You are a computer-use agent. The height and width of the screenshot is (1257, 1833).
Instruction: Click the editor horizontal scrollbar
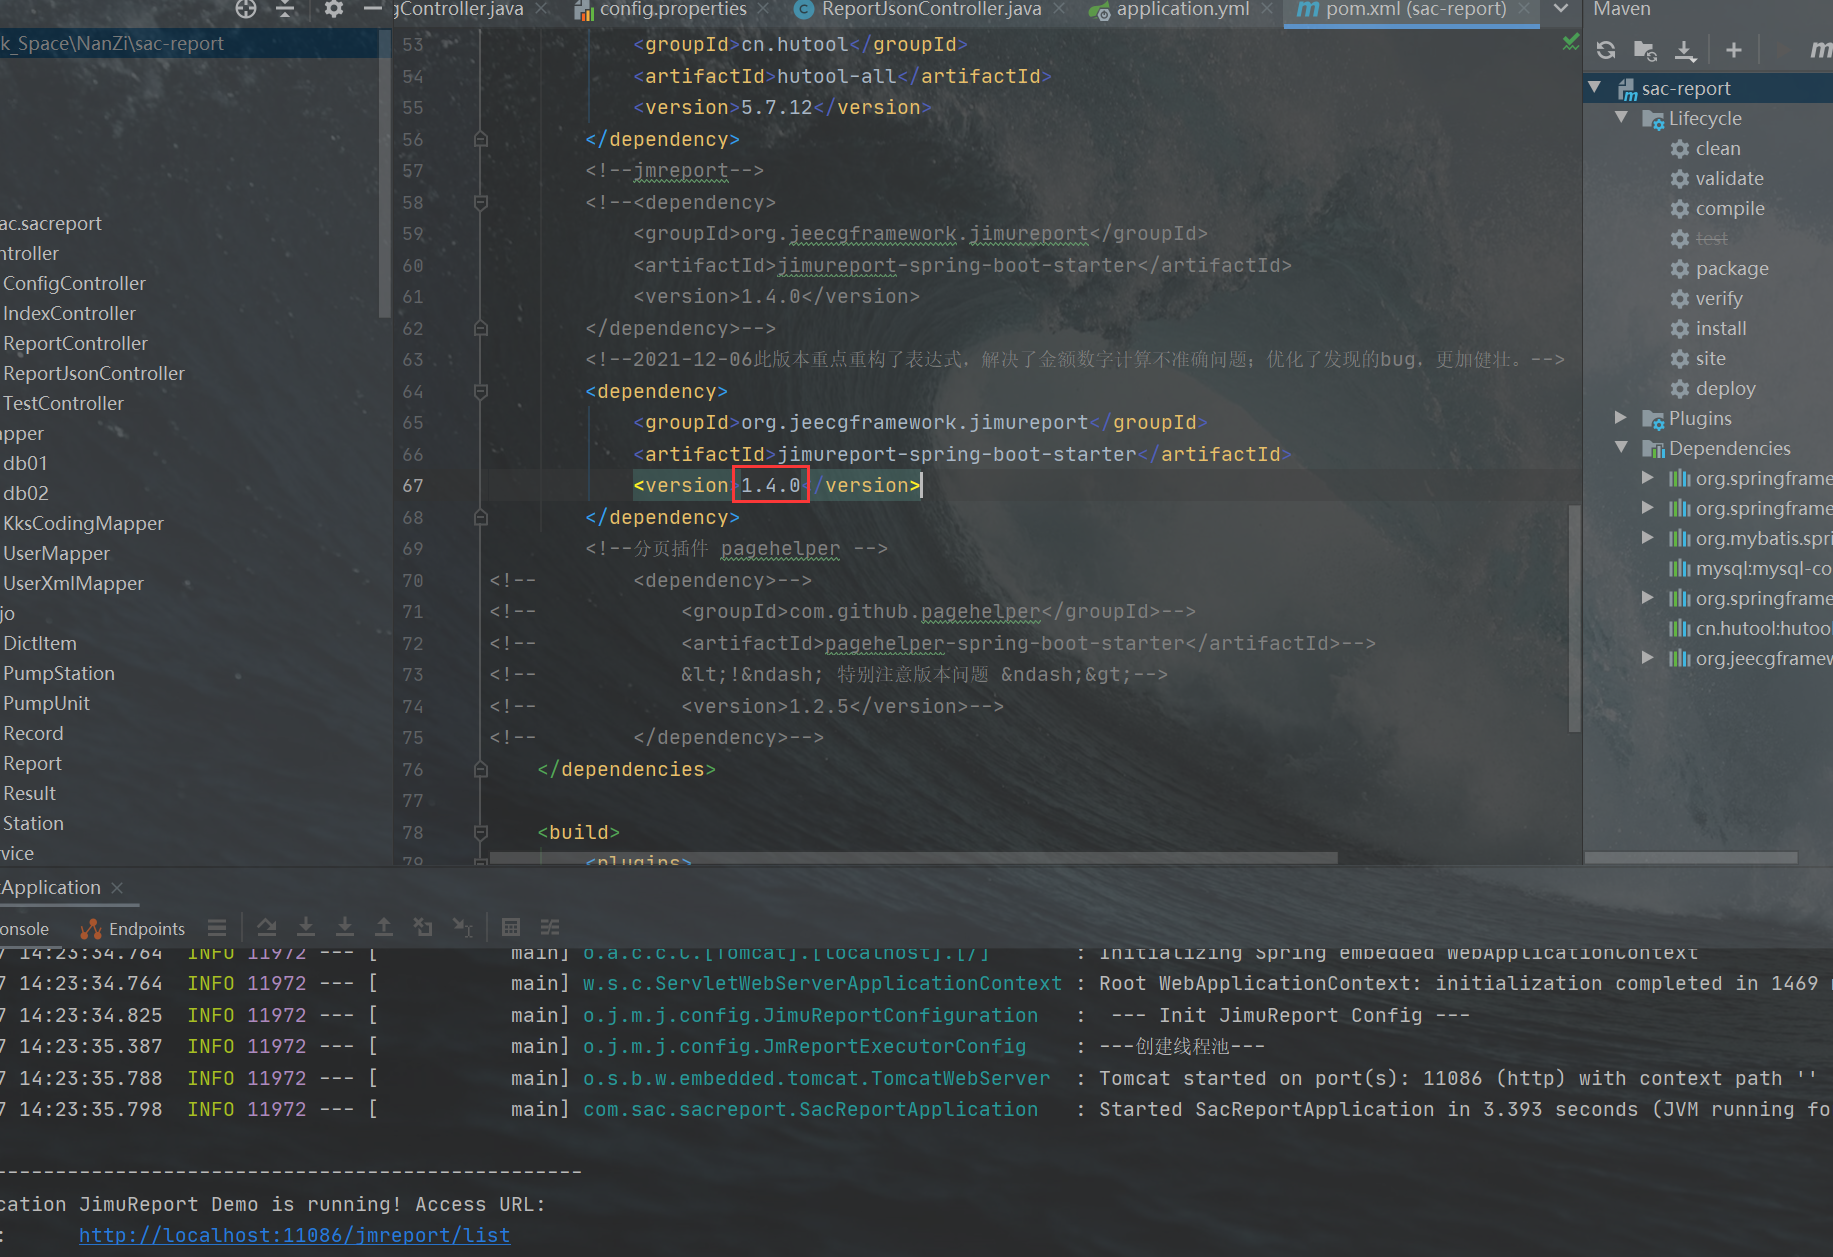pyautogui.click(x=913, y=858)
